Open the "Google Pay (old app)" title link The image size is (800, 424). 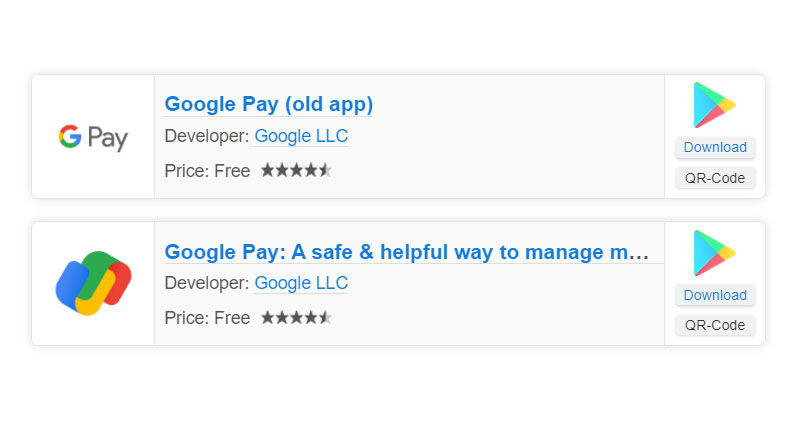point(268,104)
